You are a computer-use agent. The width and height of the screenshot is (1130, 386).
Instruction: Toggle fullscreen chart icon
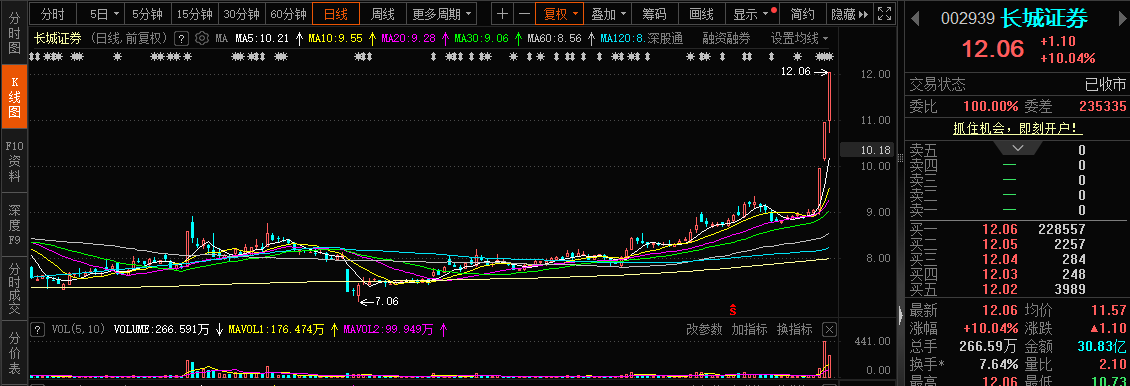click(886, 14)
